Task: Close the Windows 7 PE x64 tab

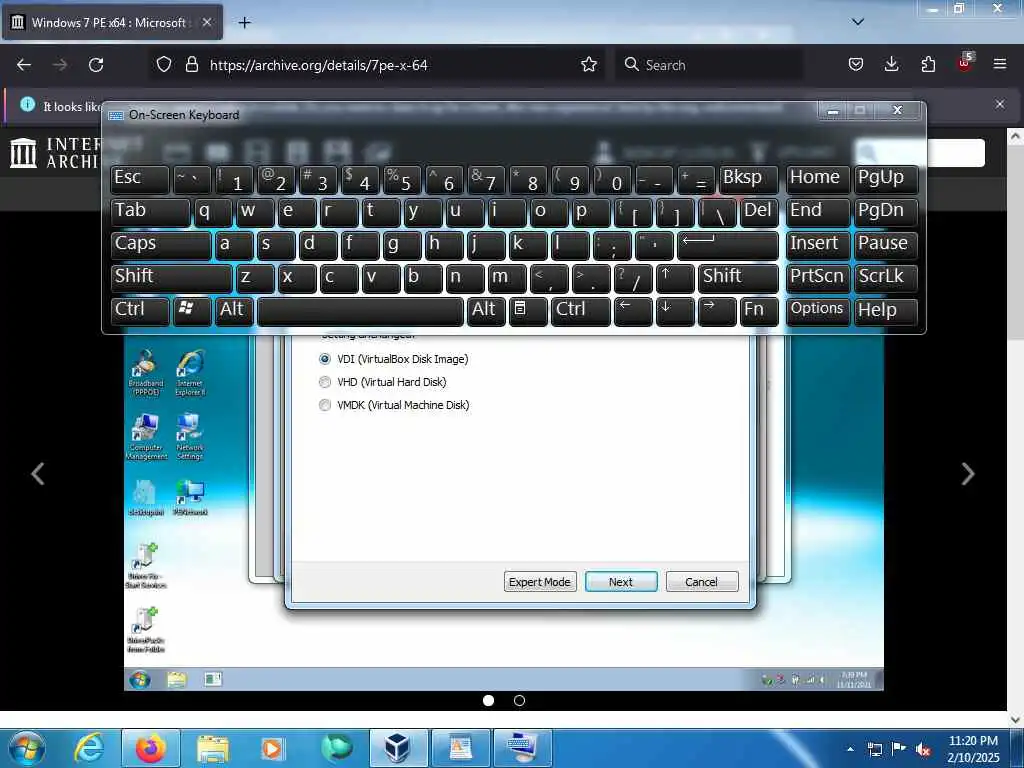Action: 206,22
